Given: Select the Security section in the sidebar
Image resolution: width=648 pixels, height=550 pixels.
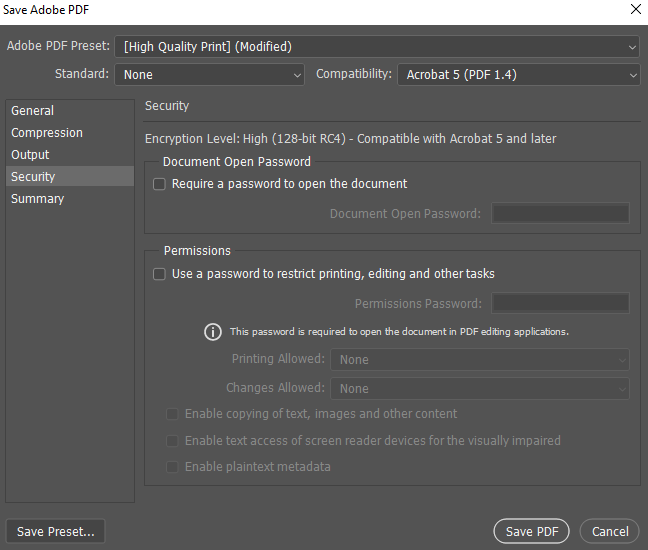Looking at the screenshot, I should [70, 176].
